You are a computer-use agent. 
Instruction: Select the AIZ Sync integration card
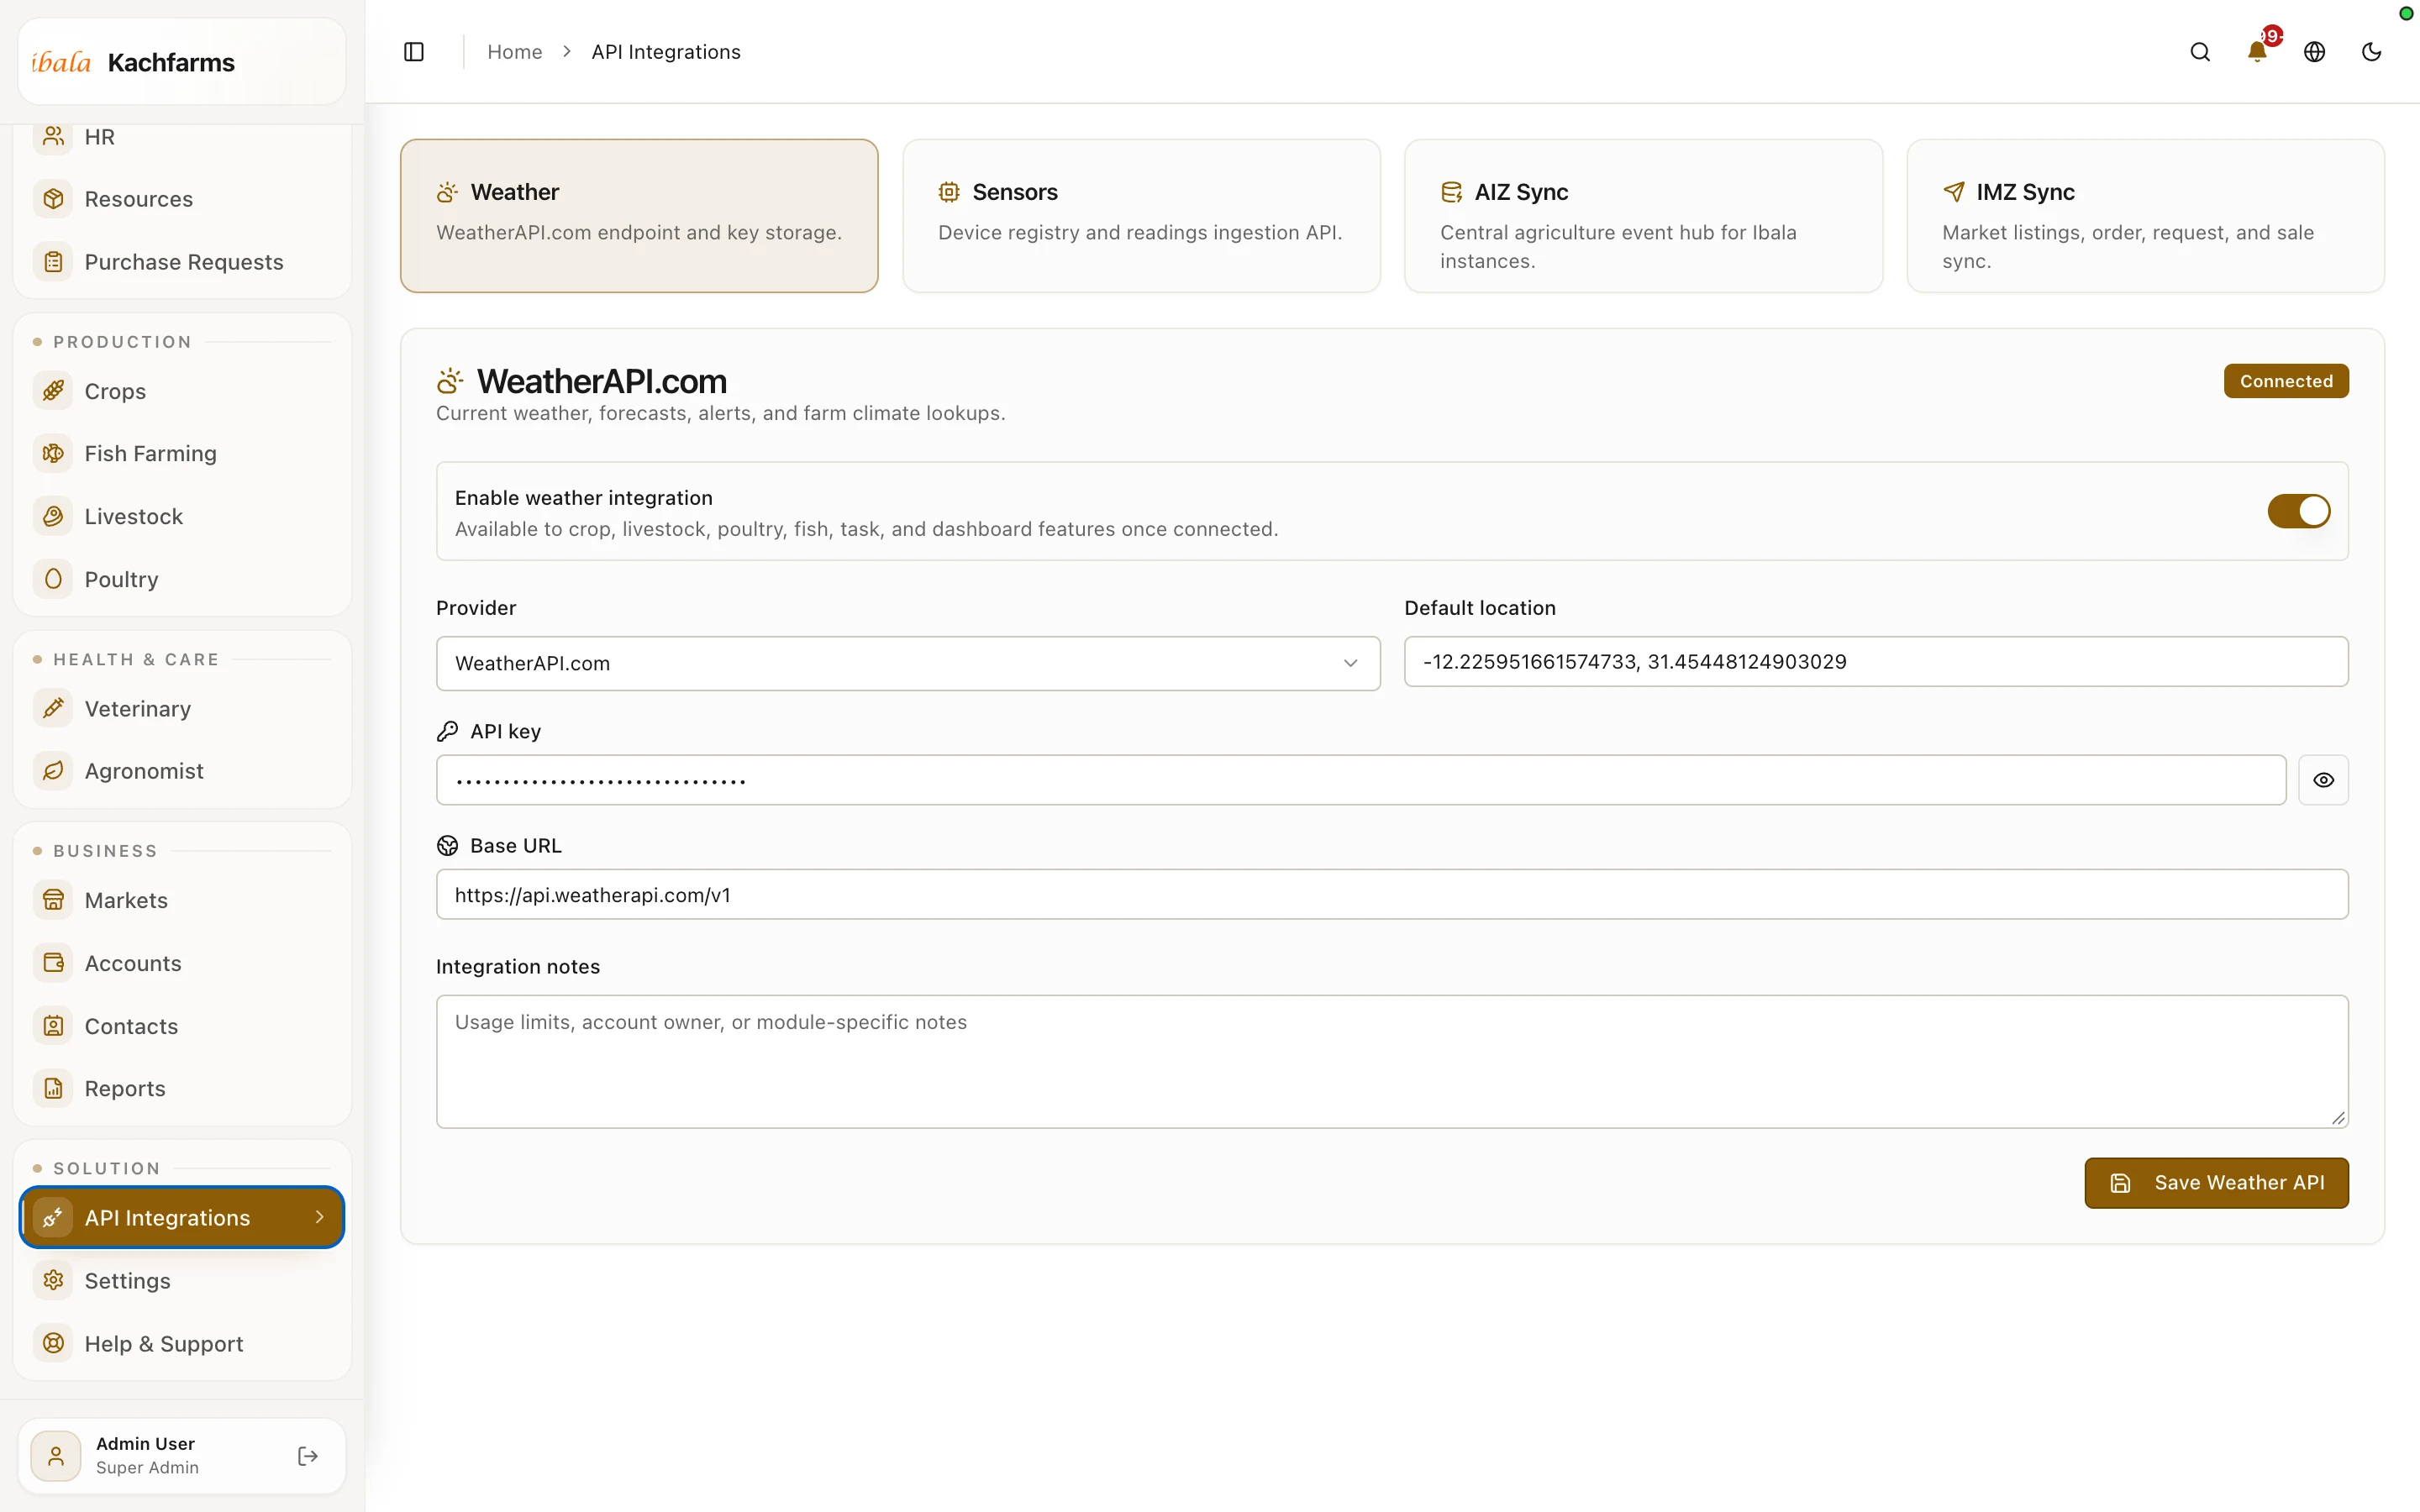[1643, 216]
